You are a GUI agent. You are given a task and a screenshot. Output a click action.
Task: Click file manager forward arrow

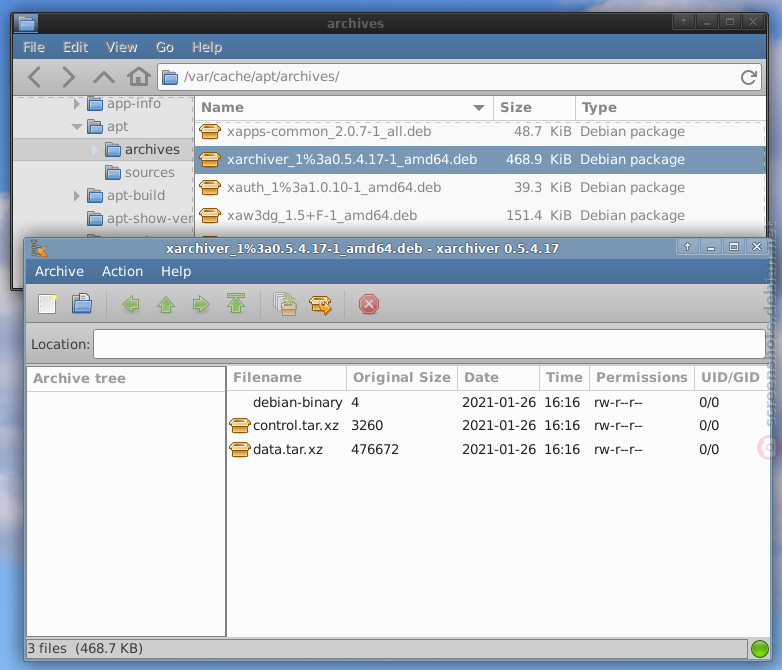point(68,77)
